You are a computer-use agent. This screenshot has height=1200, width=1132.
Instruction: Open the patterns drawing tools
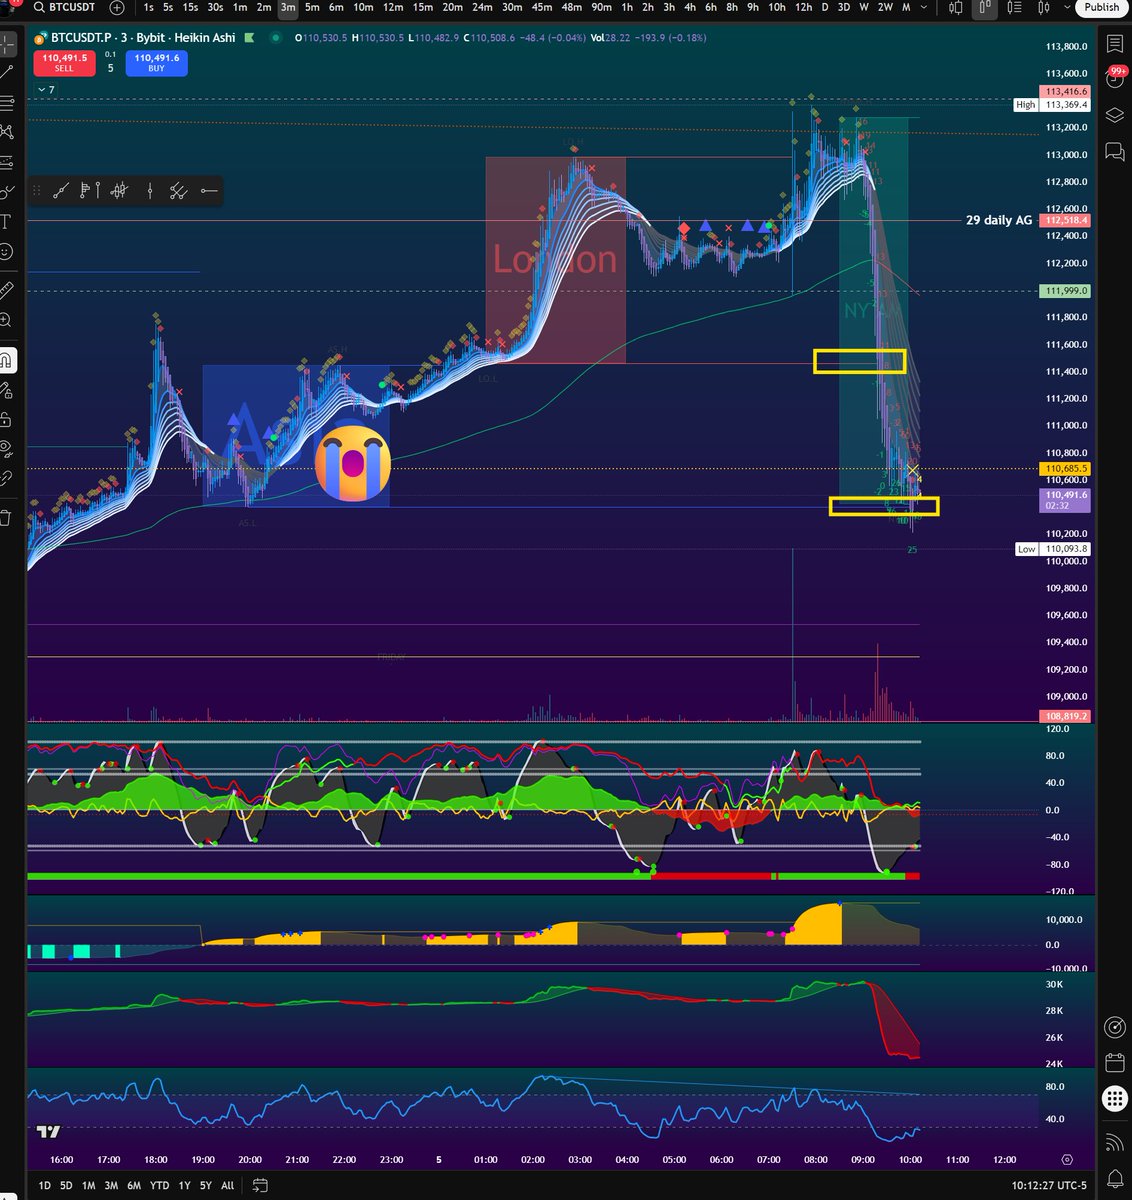7,132
